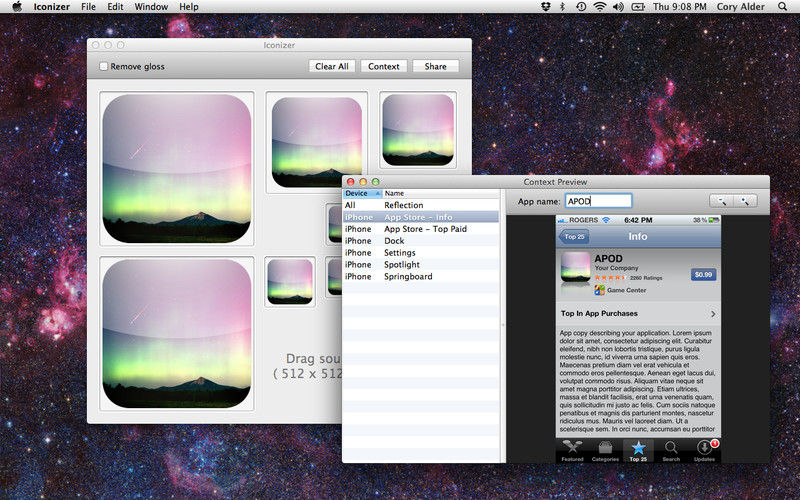Screen dimensions: 800x500
Task: Select the iPhone Settings row
Action: tap(421, 253)
